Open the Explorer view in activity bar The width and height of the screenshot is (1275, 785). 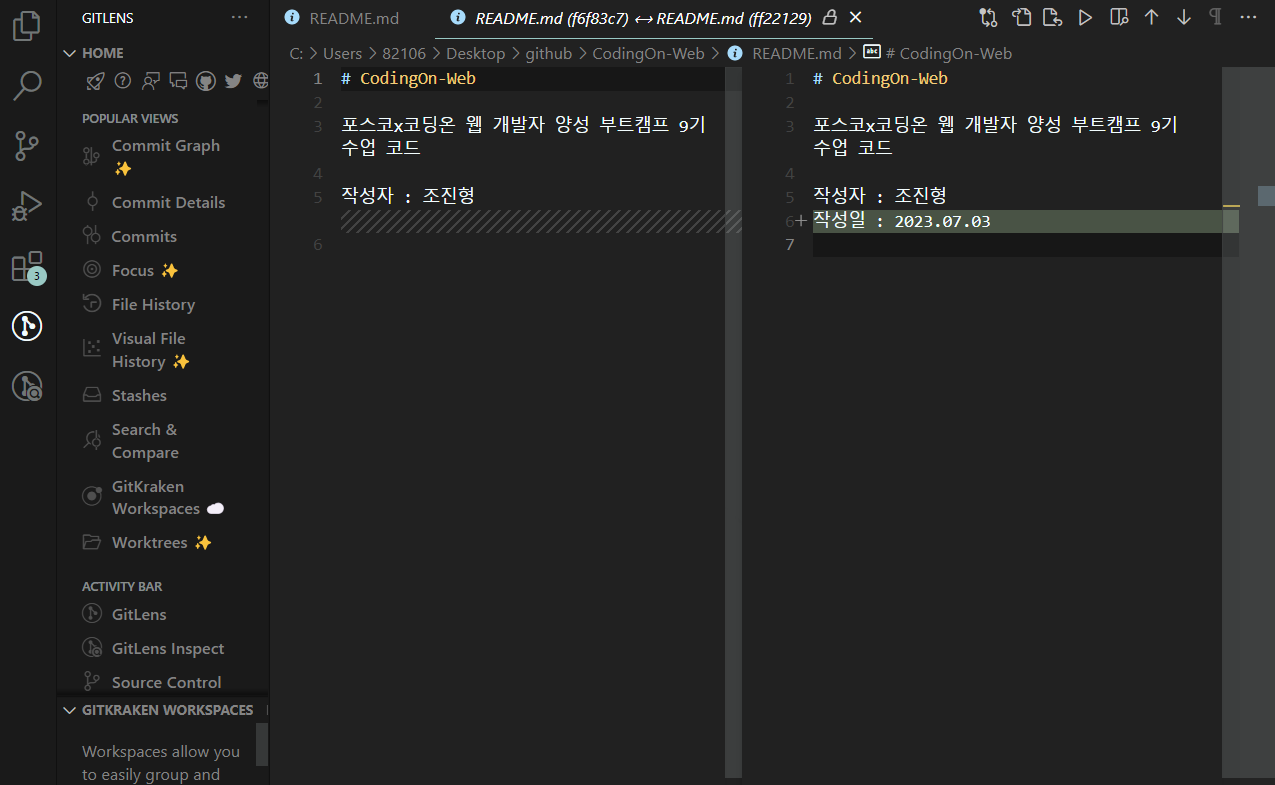[x=27, y=25]
